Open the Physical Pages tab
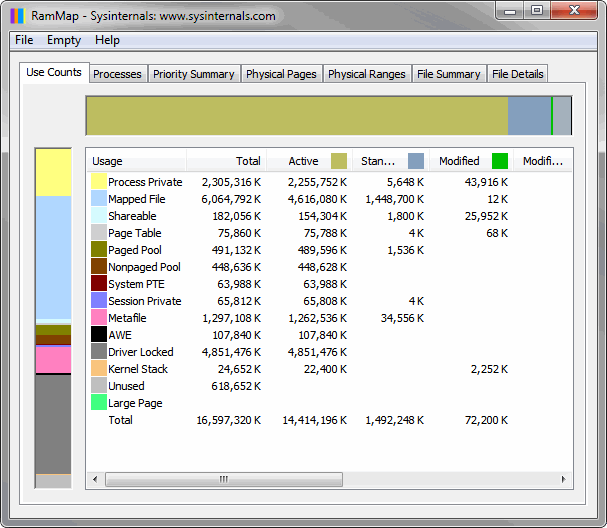 point(281,74)
